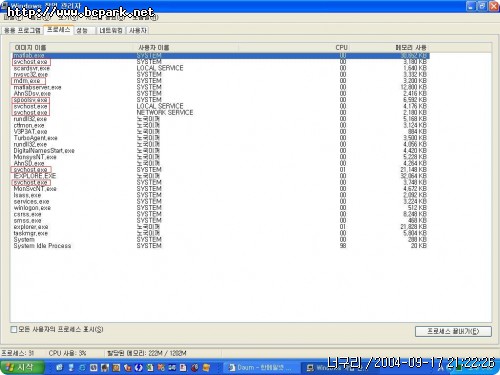Screen dimensions: 500x375
Task: Select the taskmgr.exe process row
Action: (220, 233)
